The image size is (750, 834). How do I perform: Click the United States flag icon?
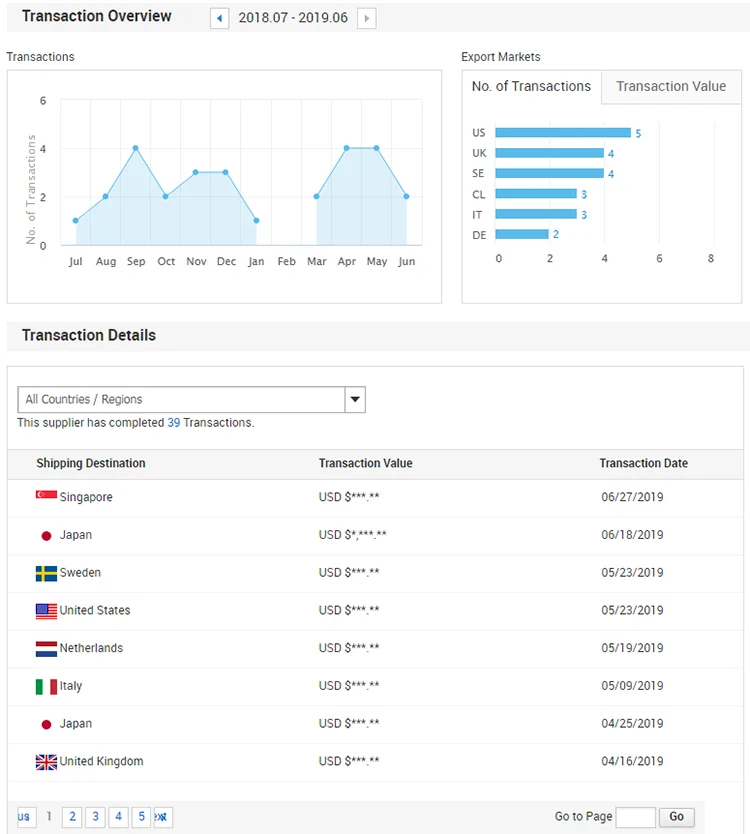46,611
